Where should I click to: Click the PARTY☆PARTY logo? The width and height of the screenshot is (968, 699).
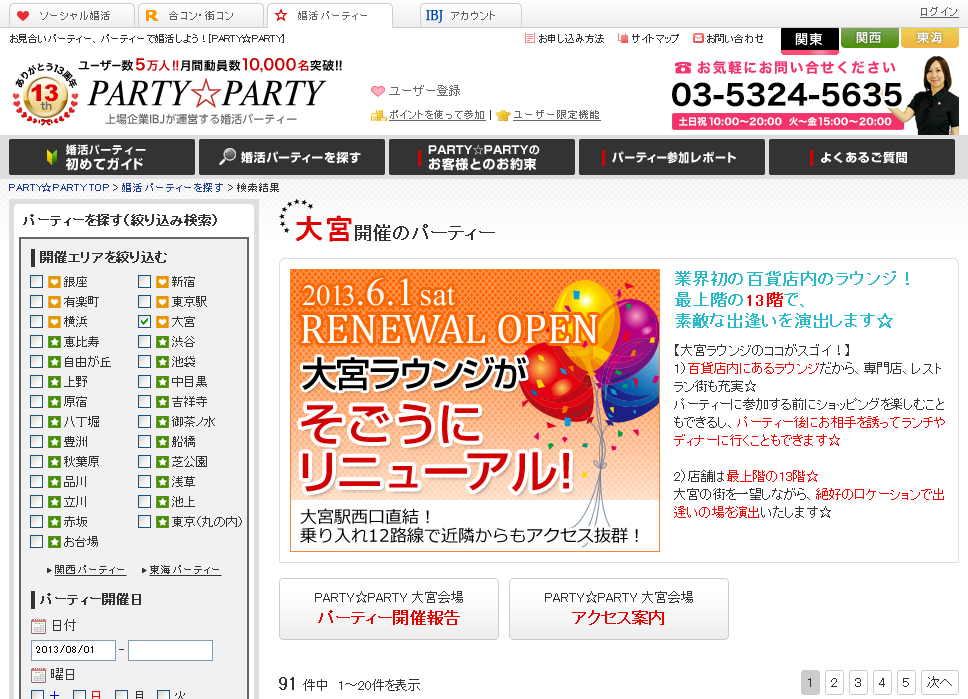pos(206,93)
